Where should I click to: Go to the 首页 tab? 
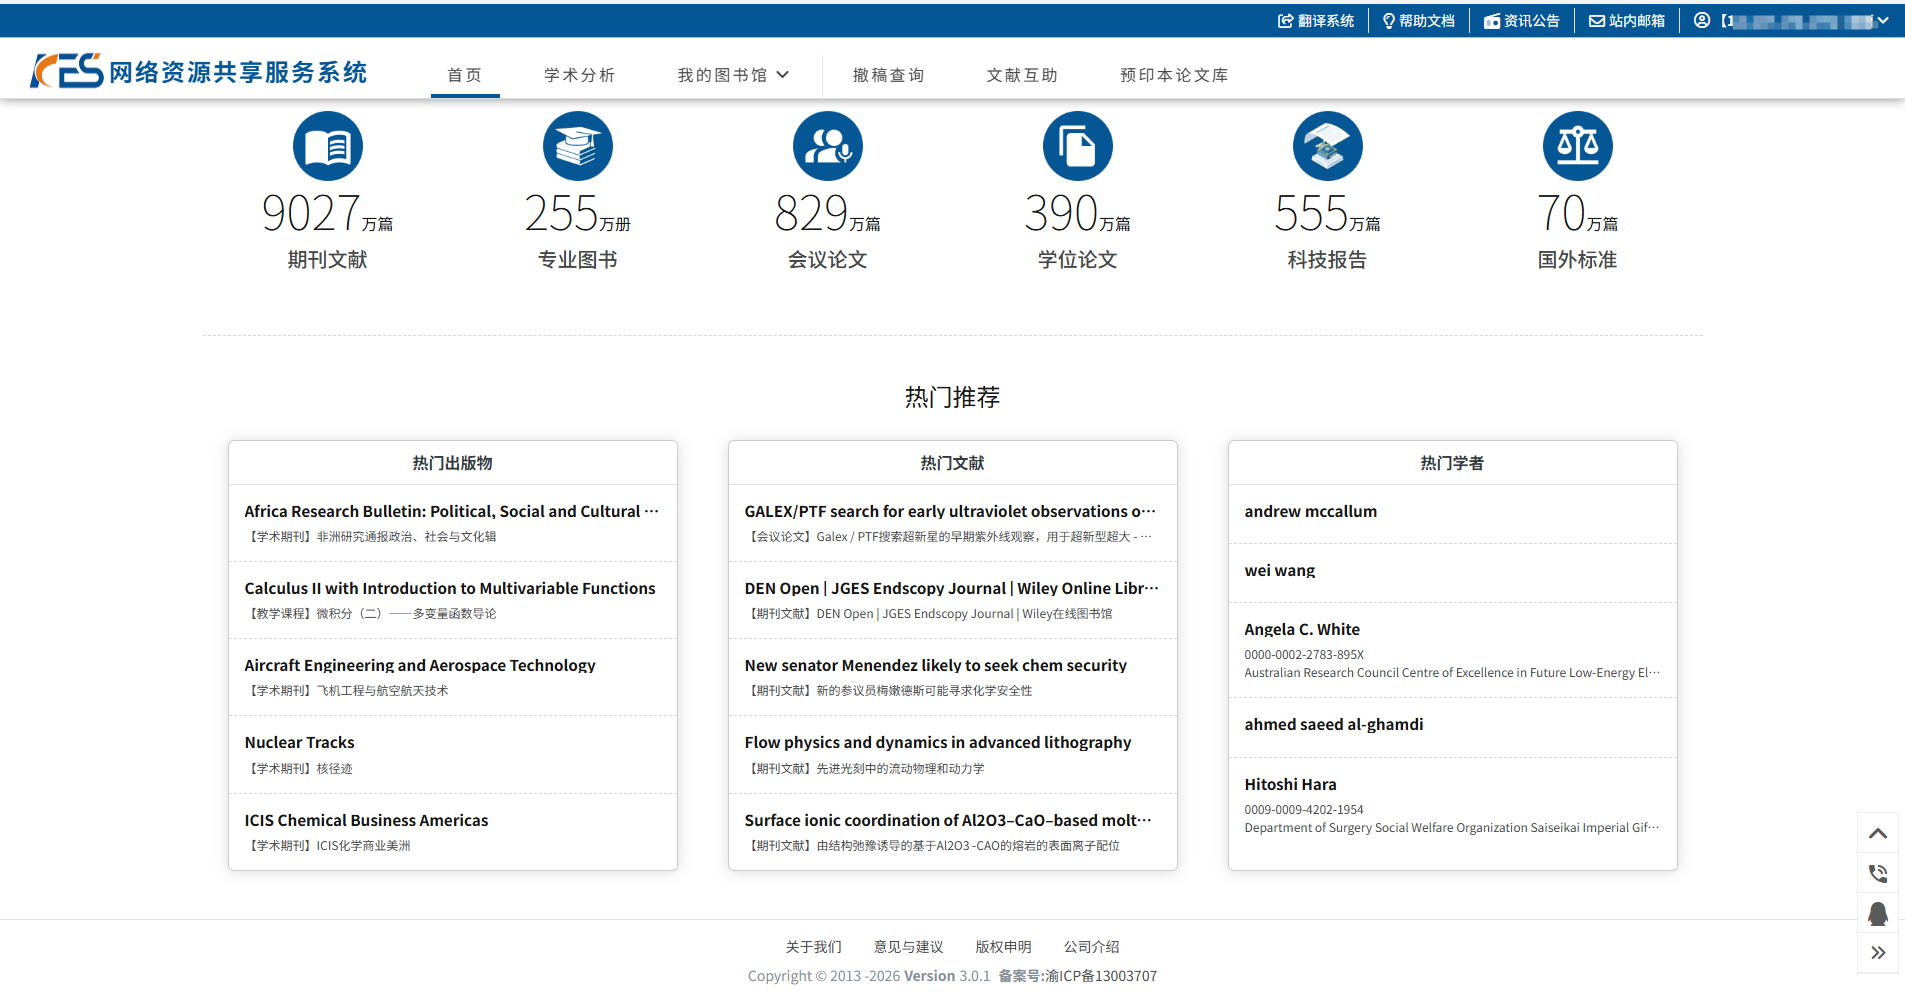(x=465, y=75)
